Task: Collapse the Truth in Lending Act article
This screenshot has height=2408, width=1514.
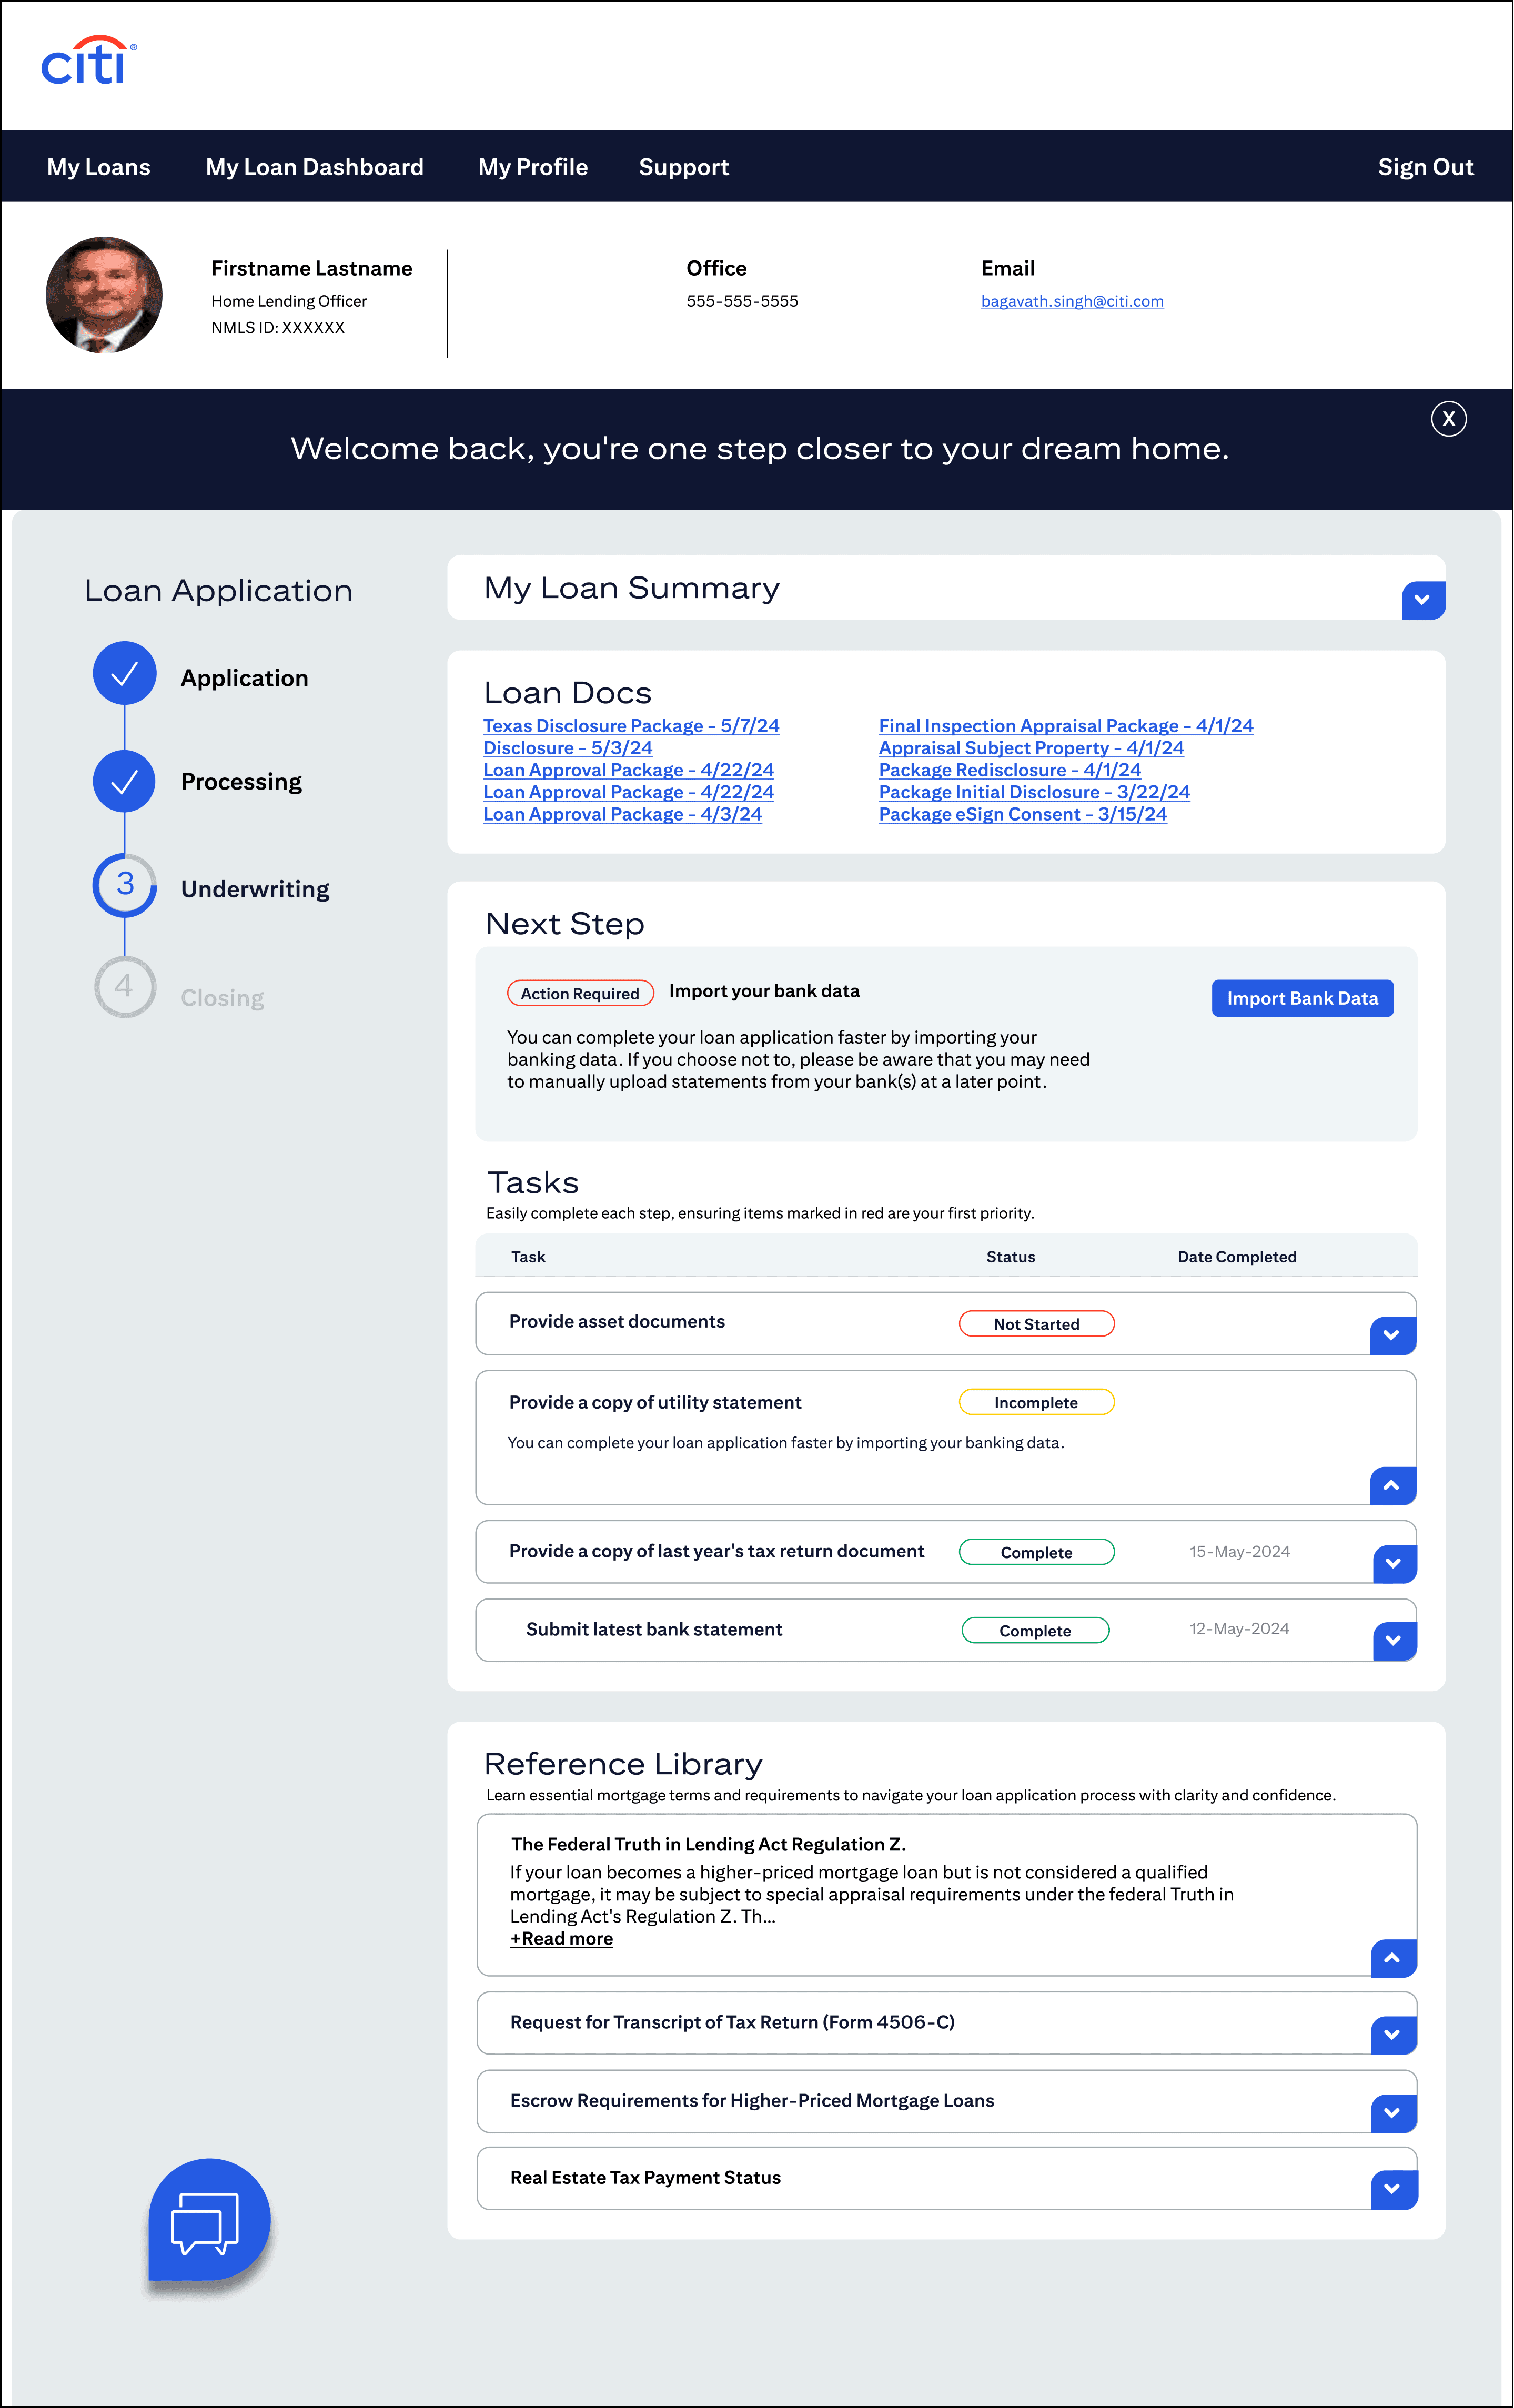Action: click(x=1393, y=1958)
